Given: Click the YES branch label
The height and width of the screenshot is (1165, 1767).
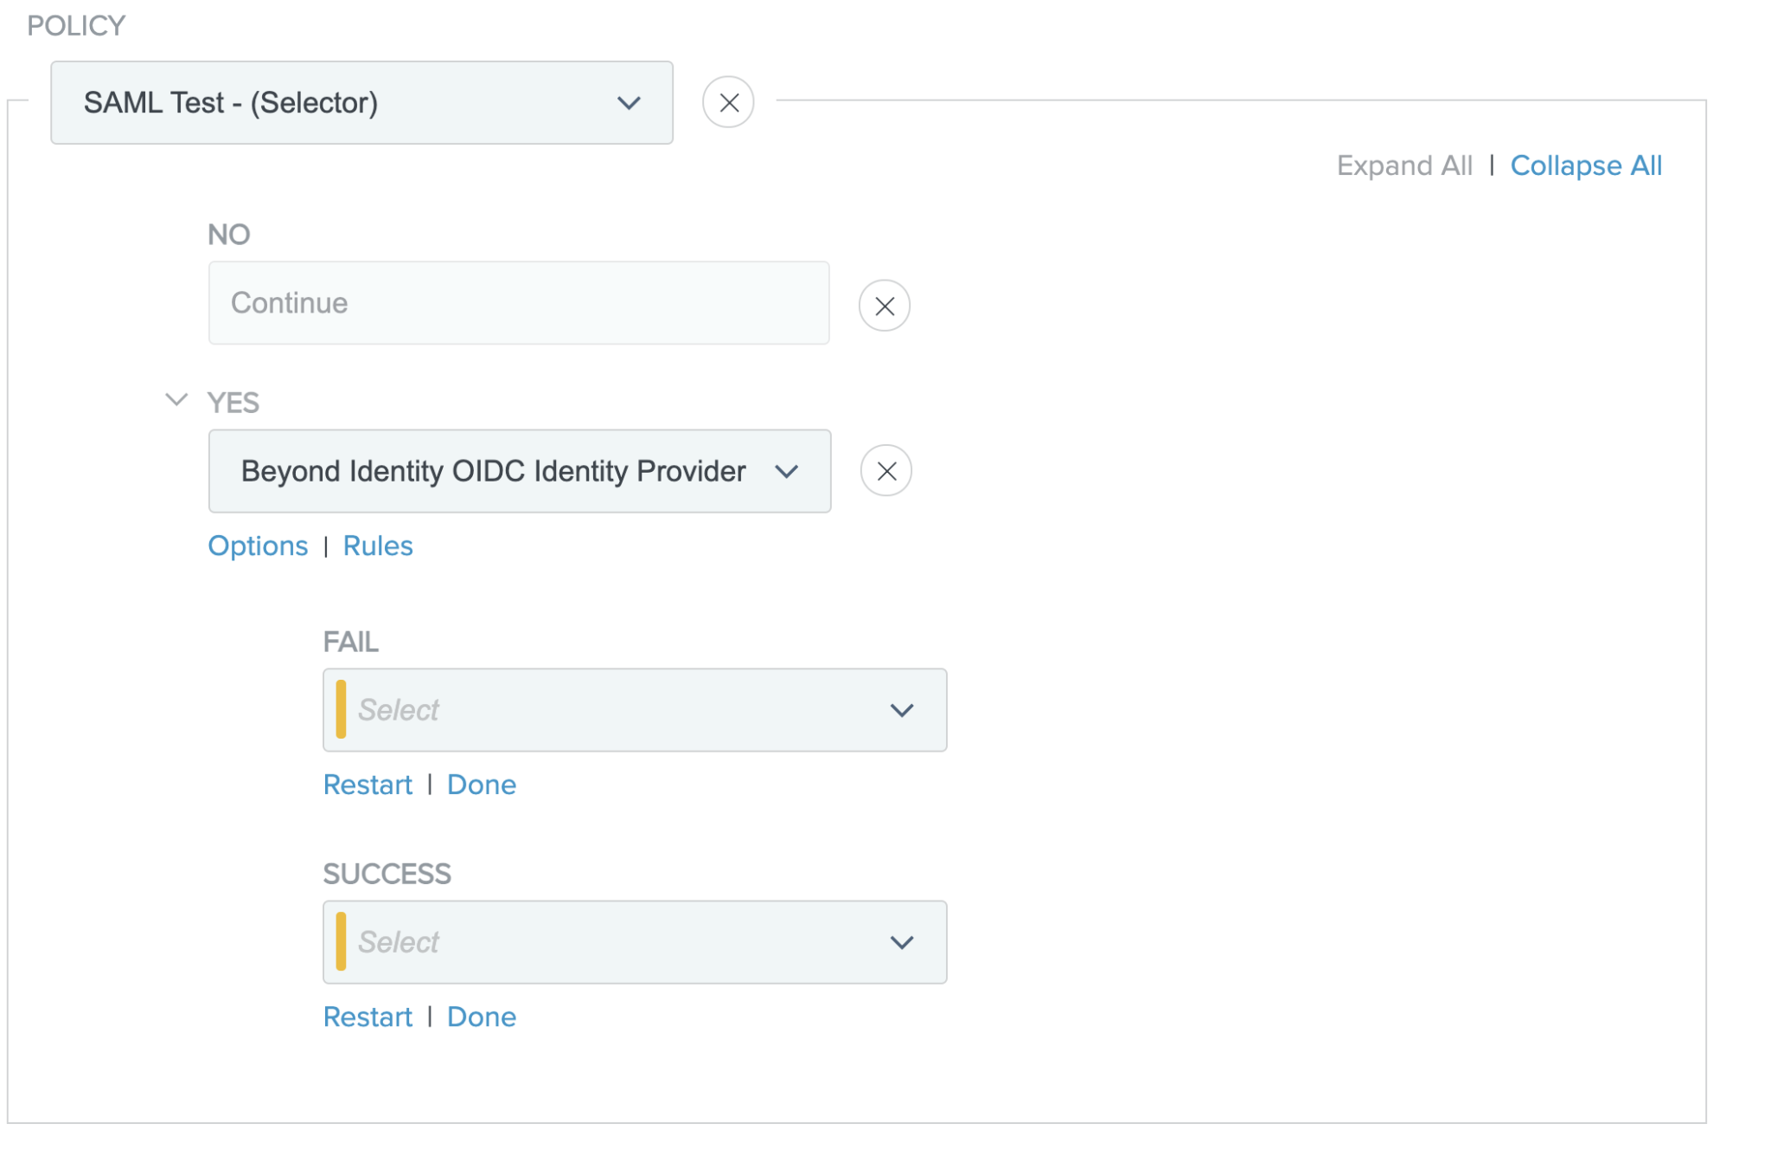Looking at the screenshot, I should click(233, 403).
